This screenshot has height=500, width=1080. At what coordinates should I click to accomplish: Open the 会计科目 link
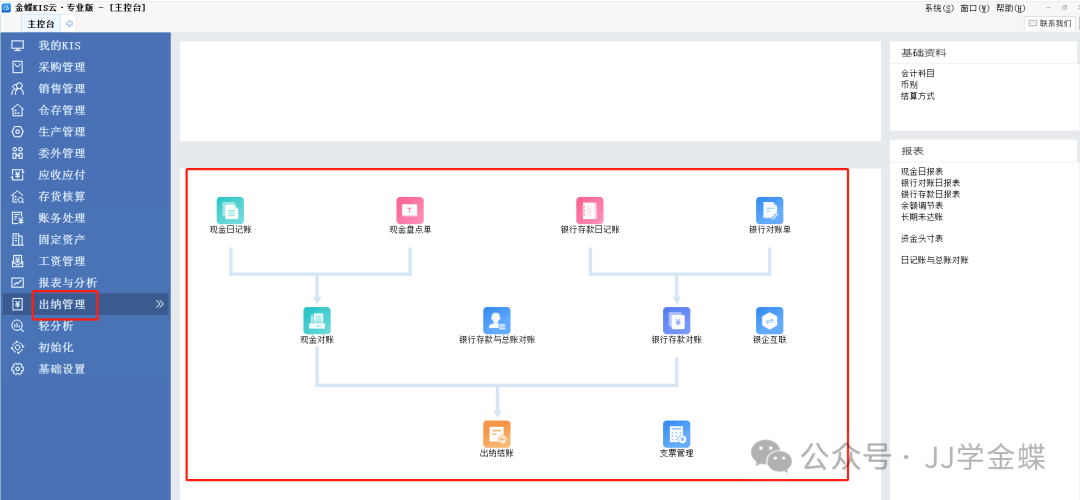[x=917, y=73]
